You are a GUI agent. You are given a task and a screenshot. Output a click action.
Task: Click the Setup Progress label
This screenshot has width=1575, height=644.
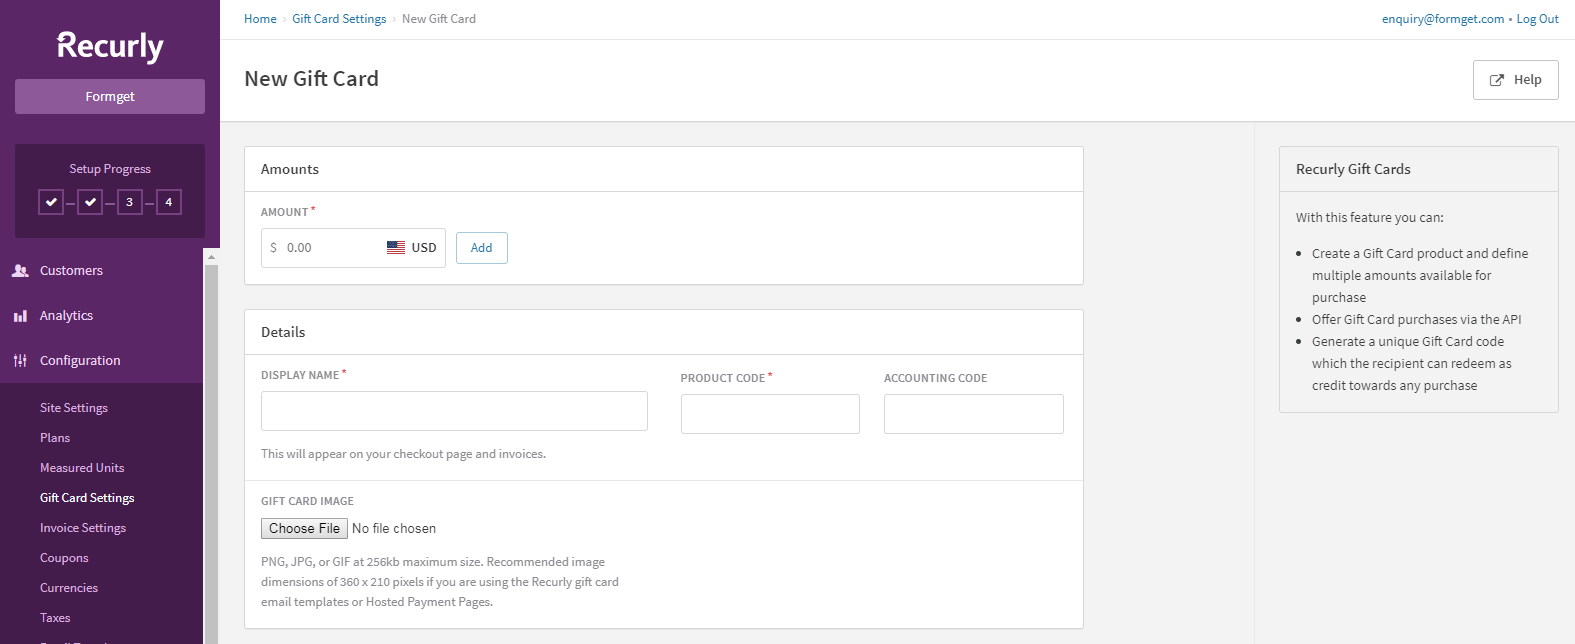click(110, 169)
